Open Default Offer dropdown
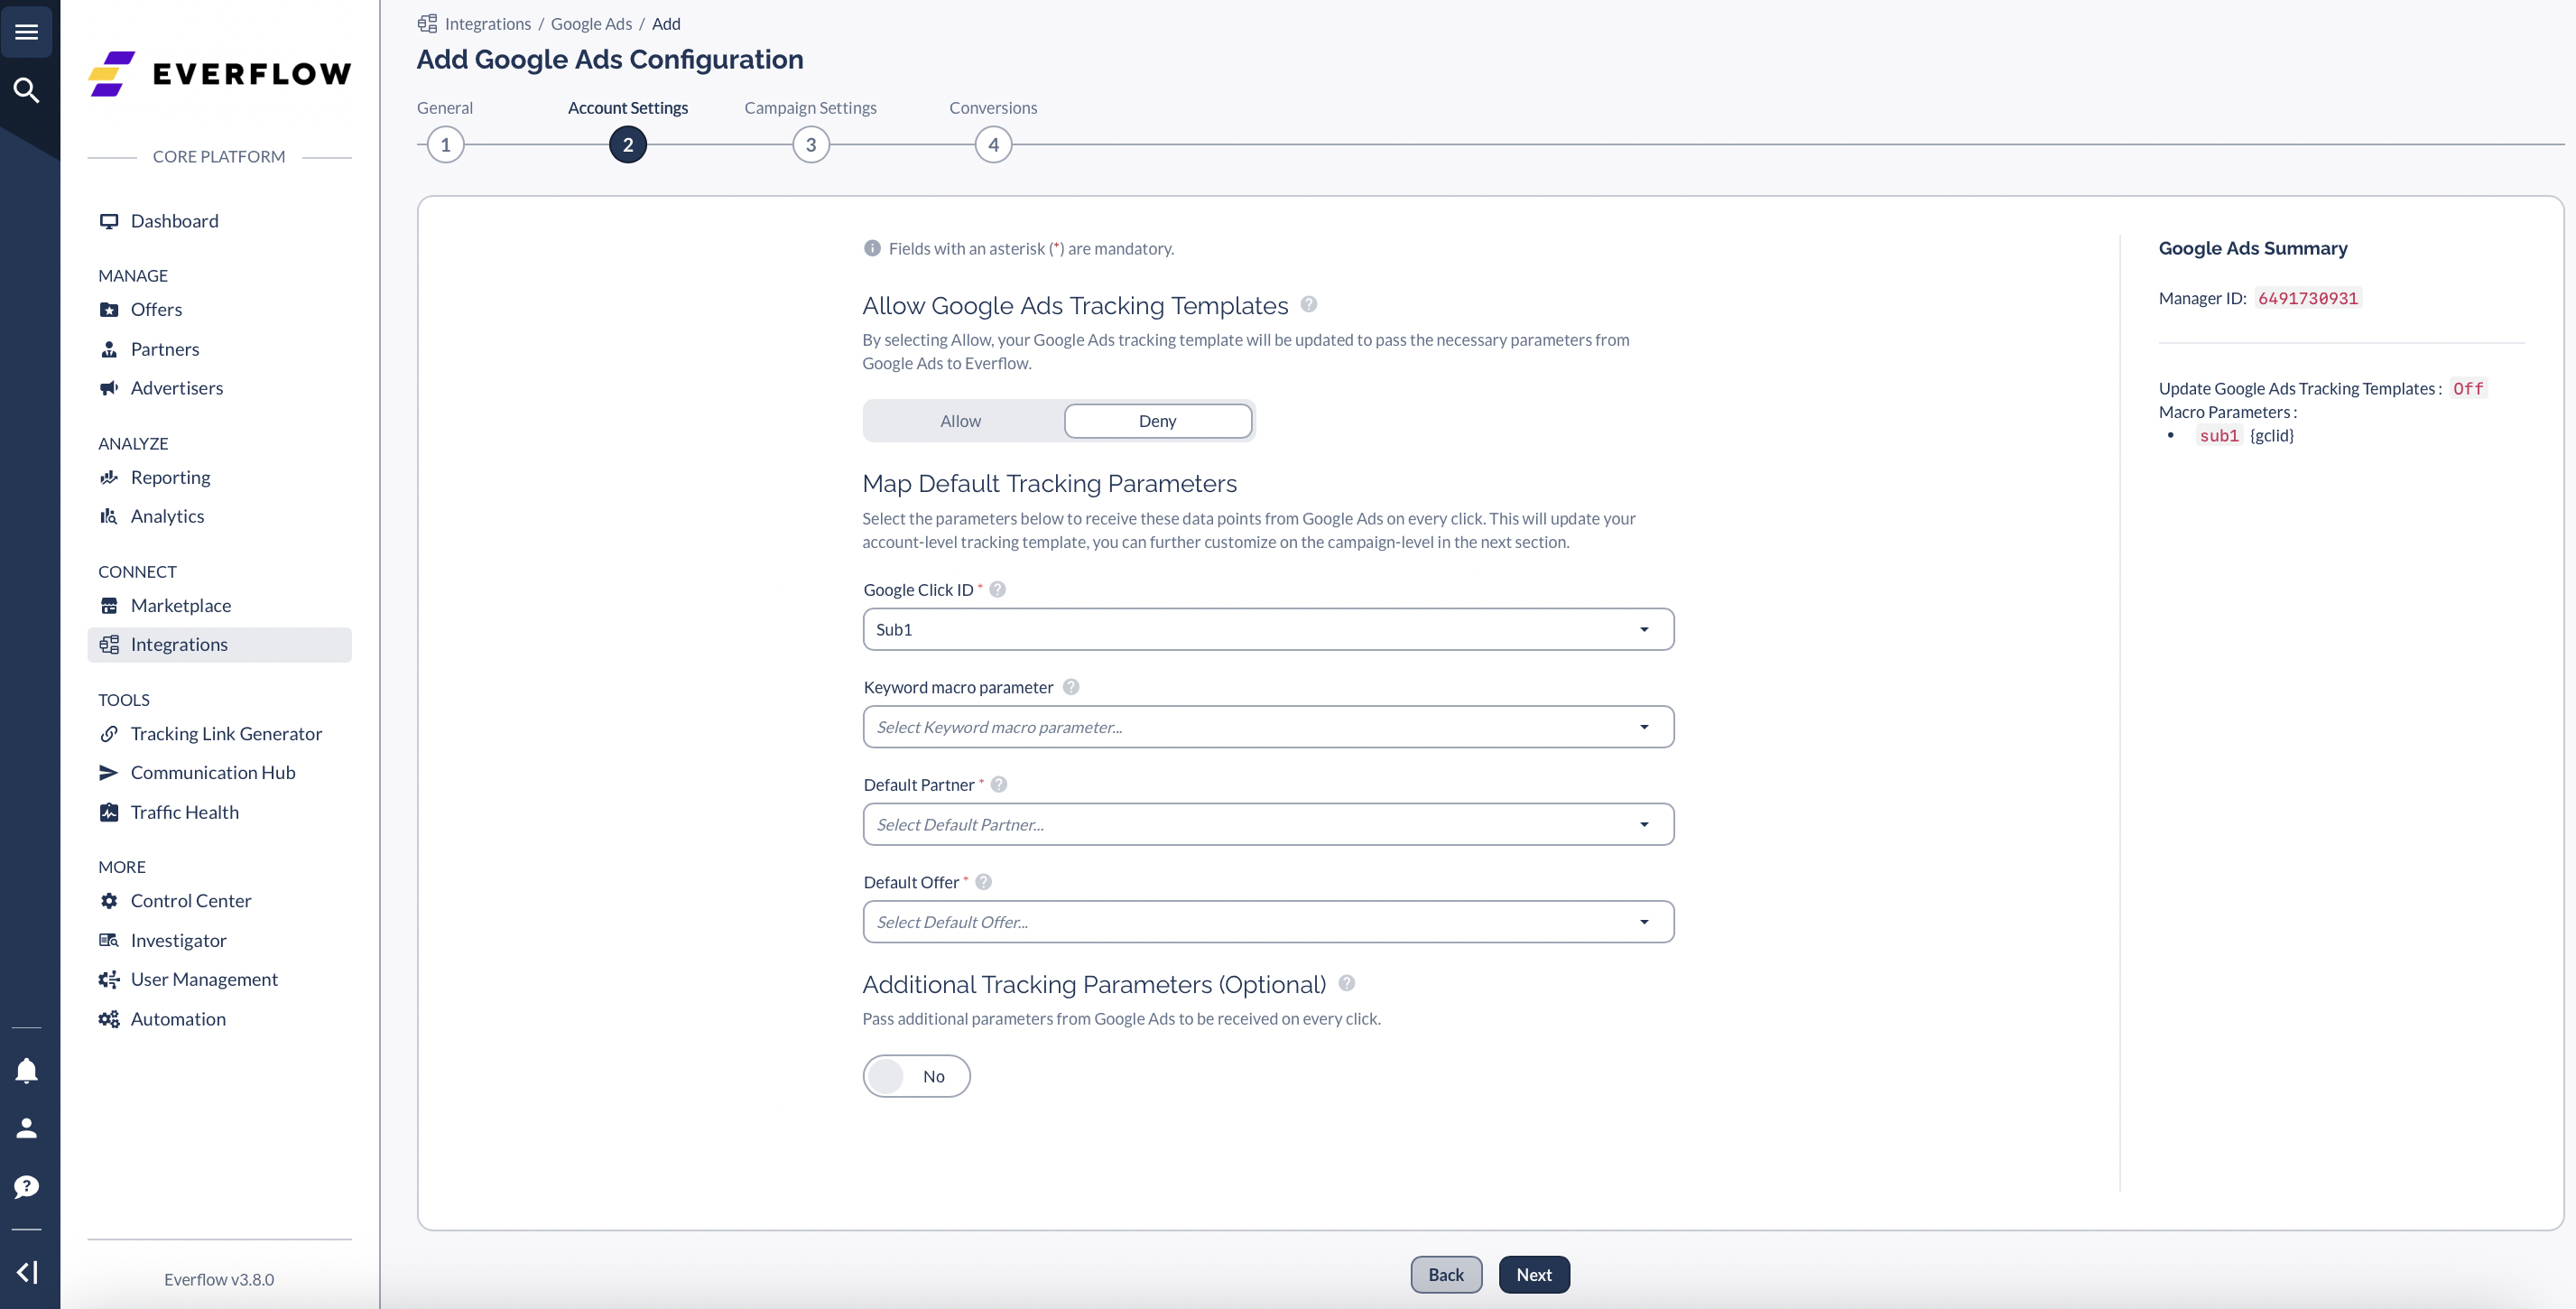 click(1268, 921)
